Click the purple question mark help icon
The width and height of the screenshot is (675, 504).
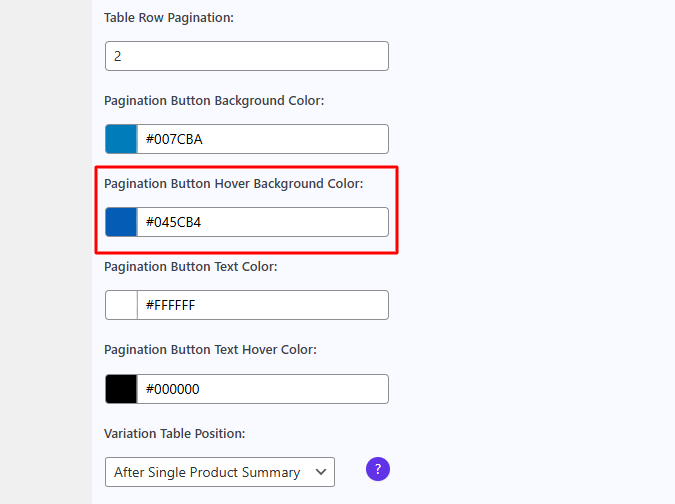(377, 469)
